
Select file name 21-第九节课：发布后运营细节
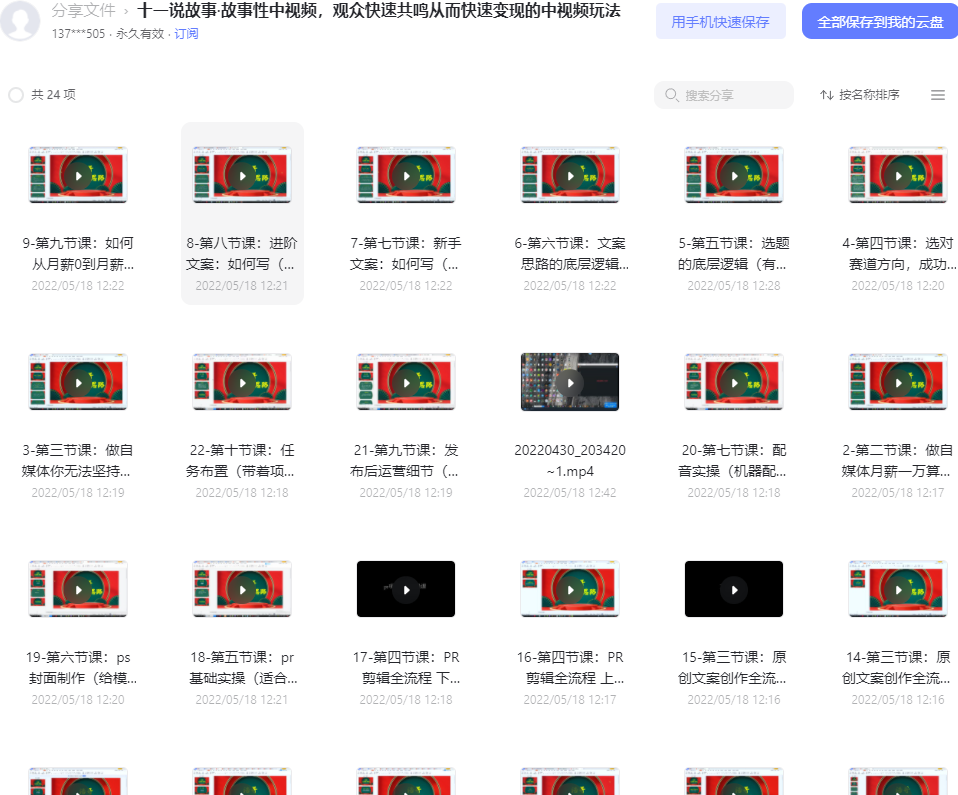tap(406, 461)
